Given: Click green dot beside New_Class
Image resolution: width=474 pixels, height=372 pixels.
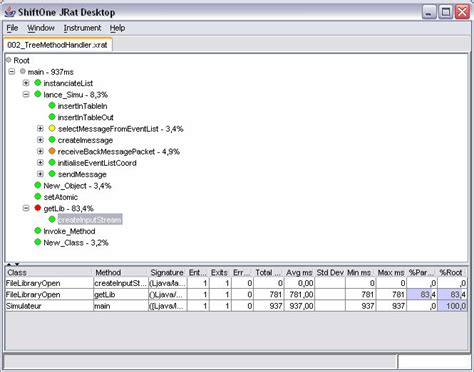Looking at the screenshot, I should [x=38, y=242].
